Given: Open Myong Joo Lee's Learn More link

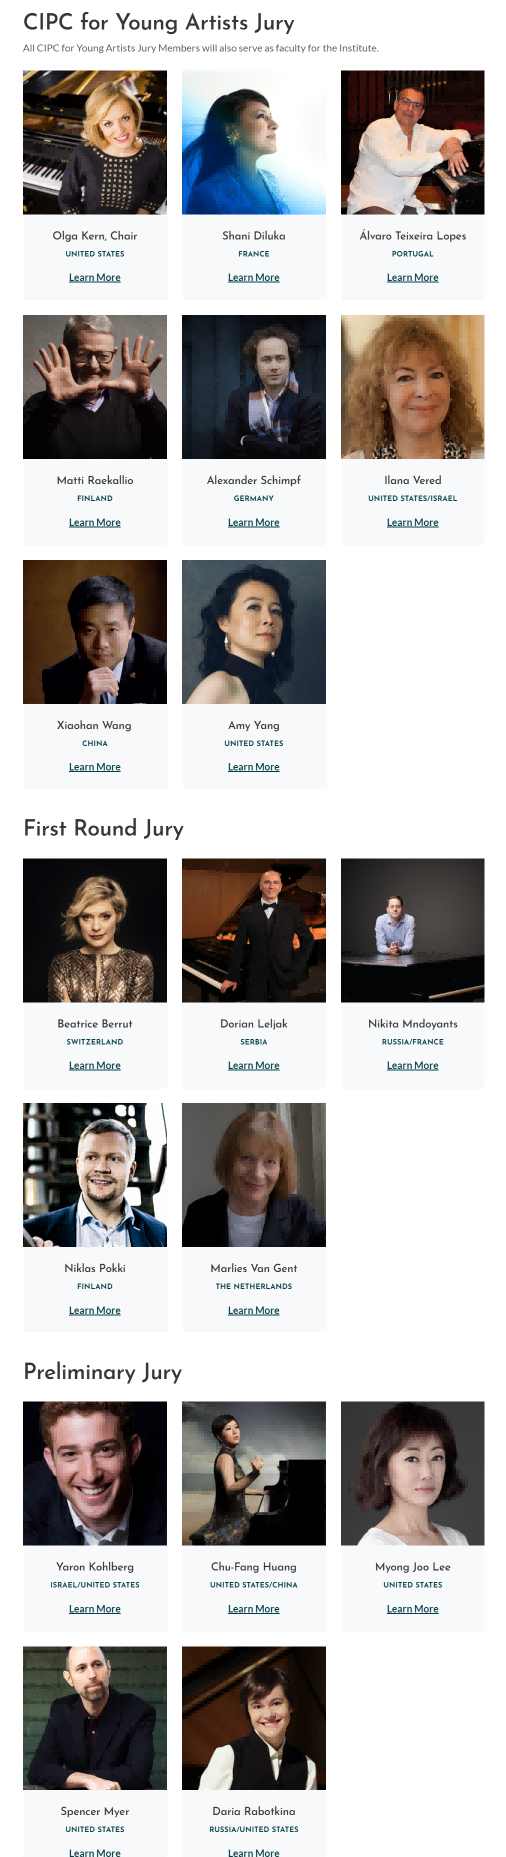Looking at the screenshot, I should [413, 1609].
